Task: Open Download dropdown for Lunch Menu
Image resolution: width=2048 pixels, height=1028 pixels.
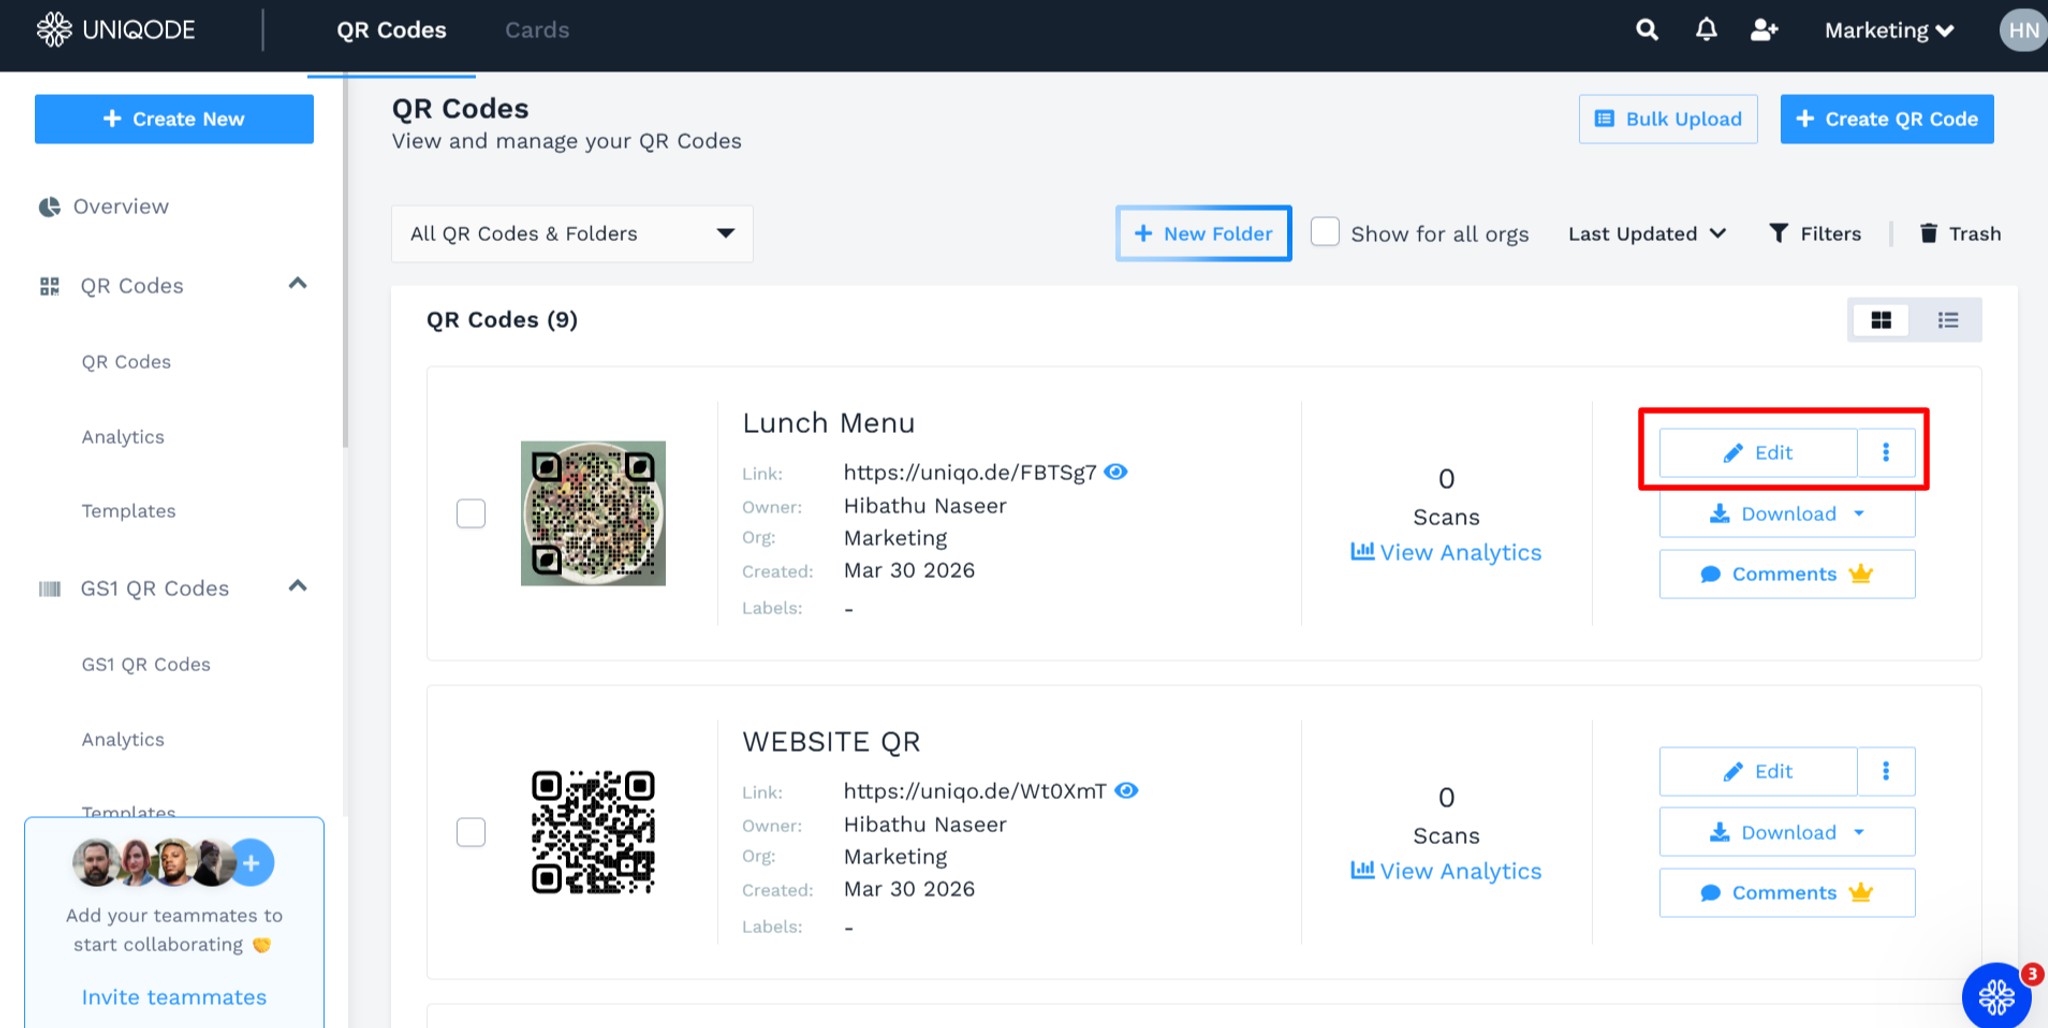Action: pos(1787,514)
